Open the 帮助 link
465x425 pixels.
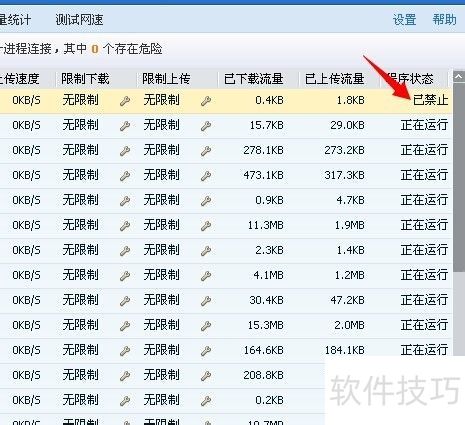click(x=444, y=20)
